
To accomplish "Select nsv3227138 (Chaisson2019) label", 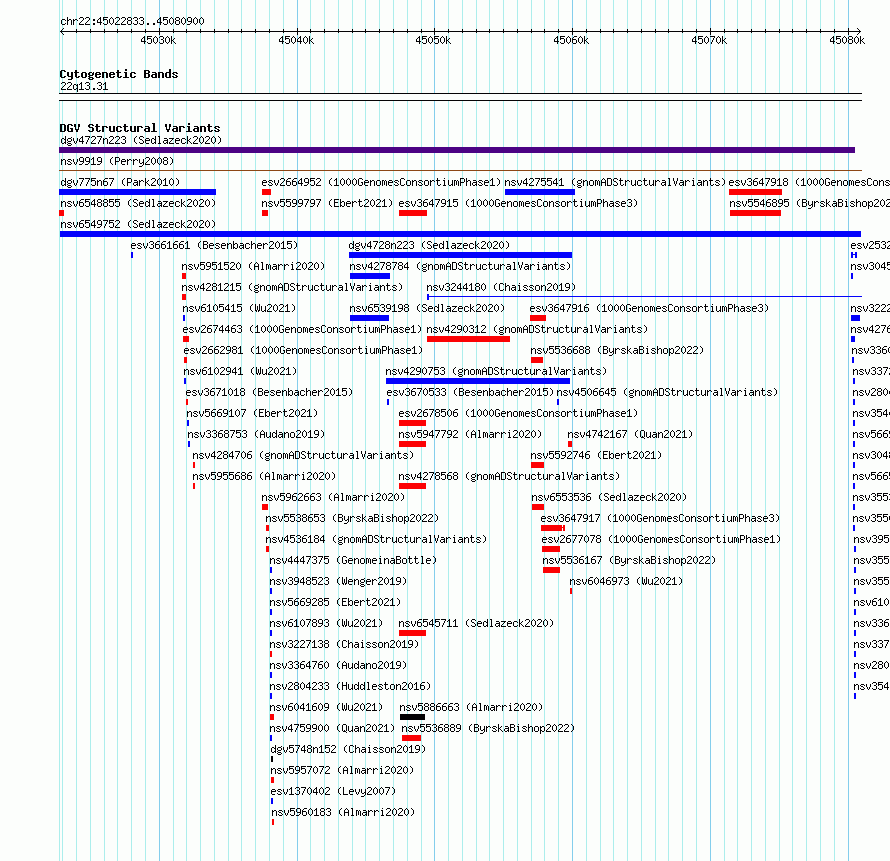I will coord(344,644).
